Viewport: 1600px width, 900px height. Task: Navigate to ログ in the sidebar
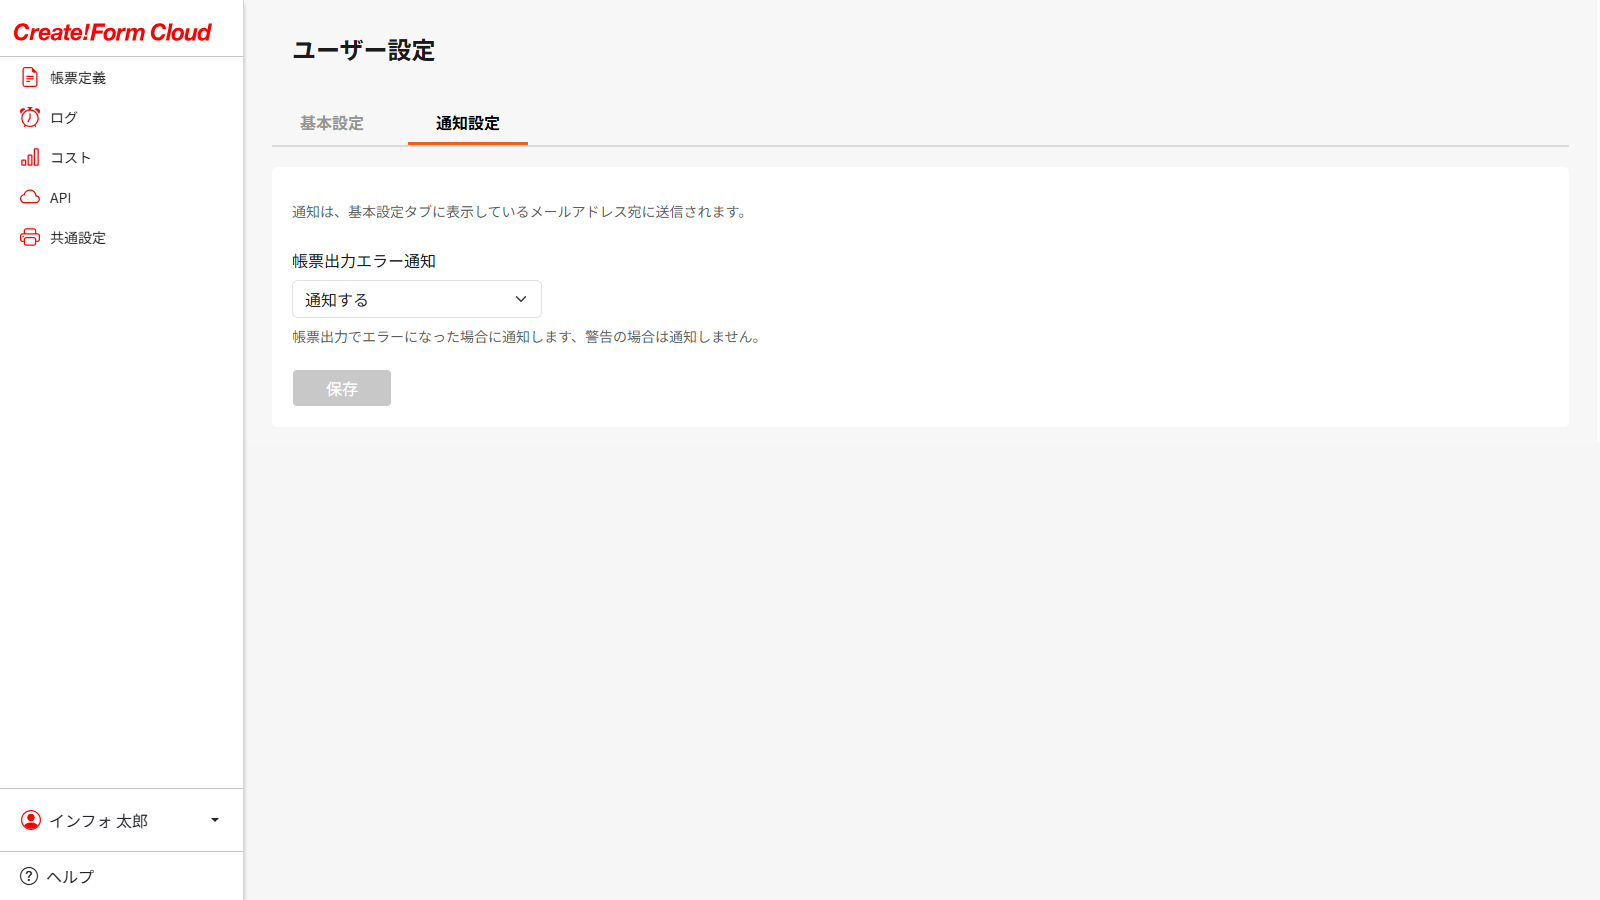[x=62, y=117]
